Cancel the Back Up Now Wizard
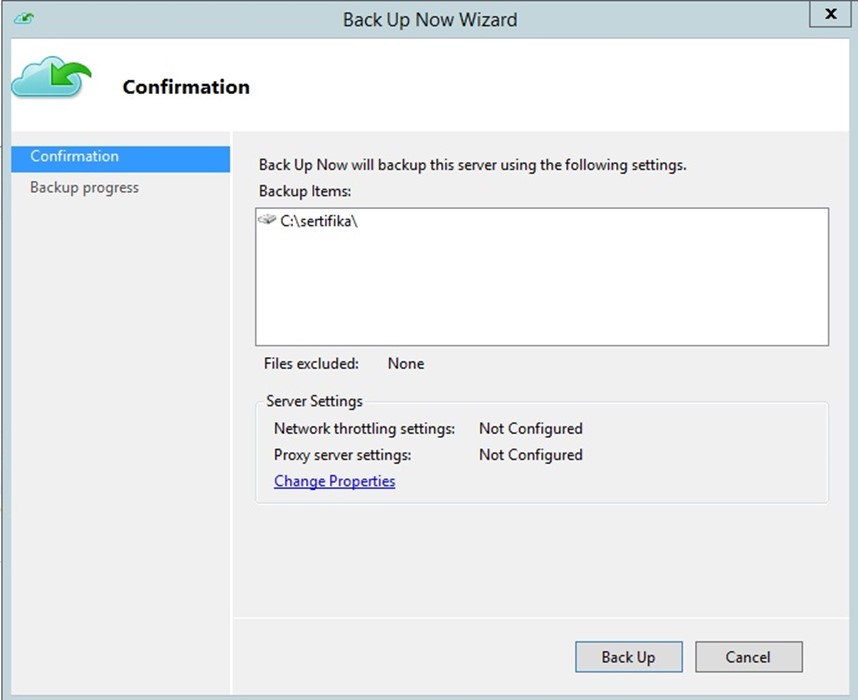This screenshot has height=700, width=858. tap(749, 657)
